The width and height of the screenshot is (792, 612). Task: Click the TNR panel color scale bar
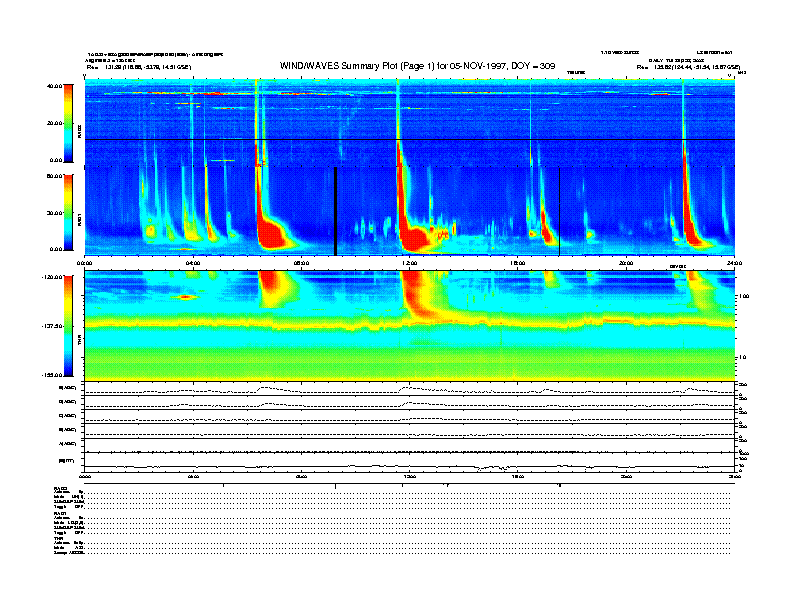pyautogui.click(x=68, y=326)
